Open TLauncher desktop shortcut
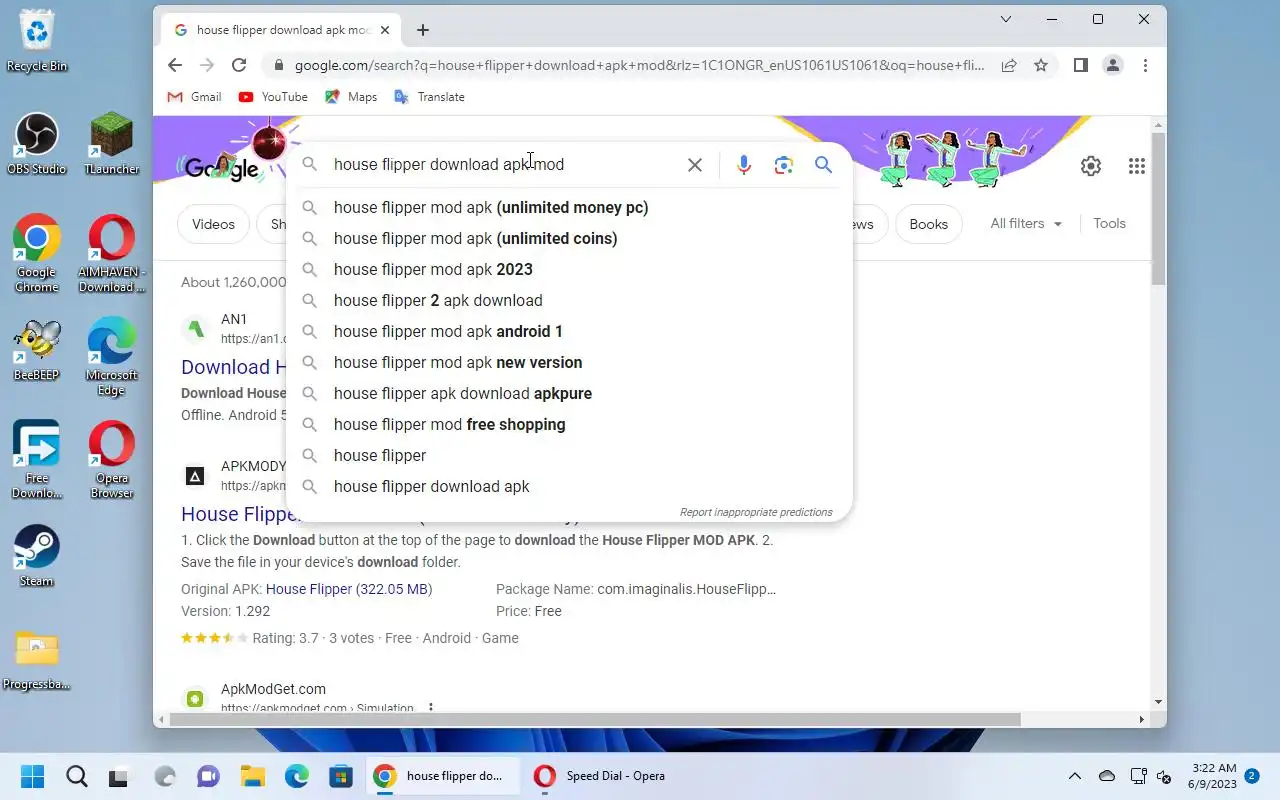The height and width of the screenshot is (800, 1280). point(112,143)
